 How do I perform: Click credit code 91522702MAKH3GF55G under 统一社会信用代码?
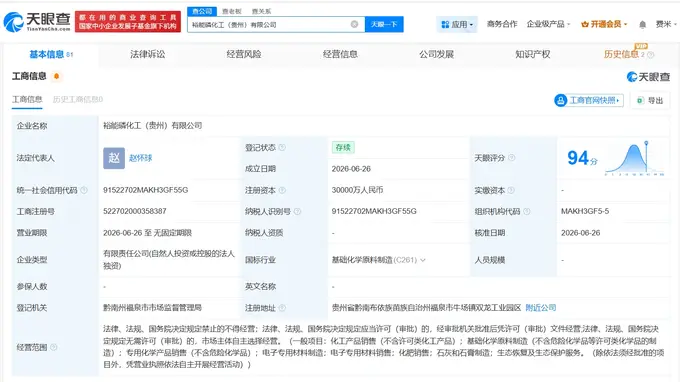click(146, 190)
